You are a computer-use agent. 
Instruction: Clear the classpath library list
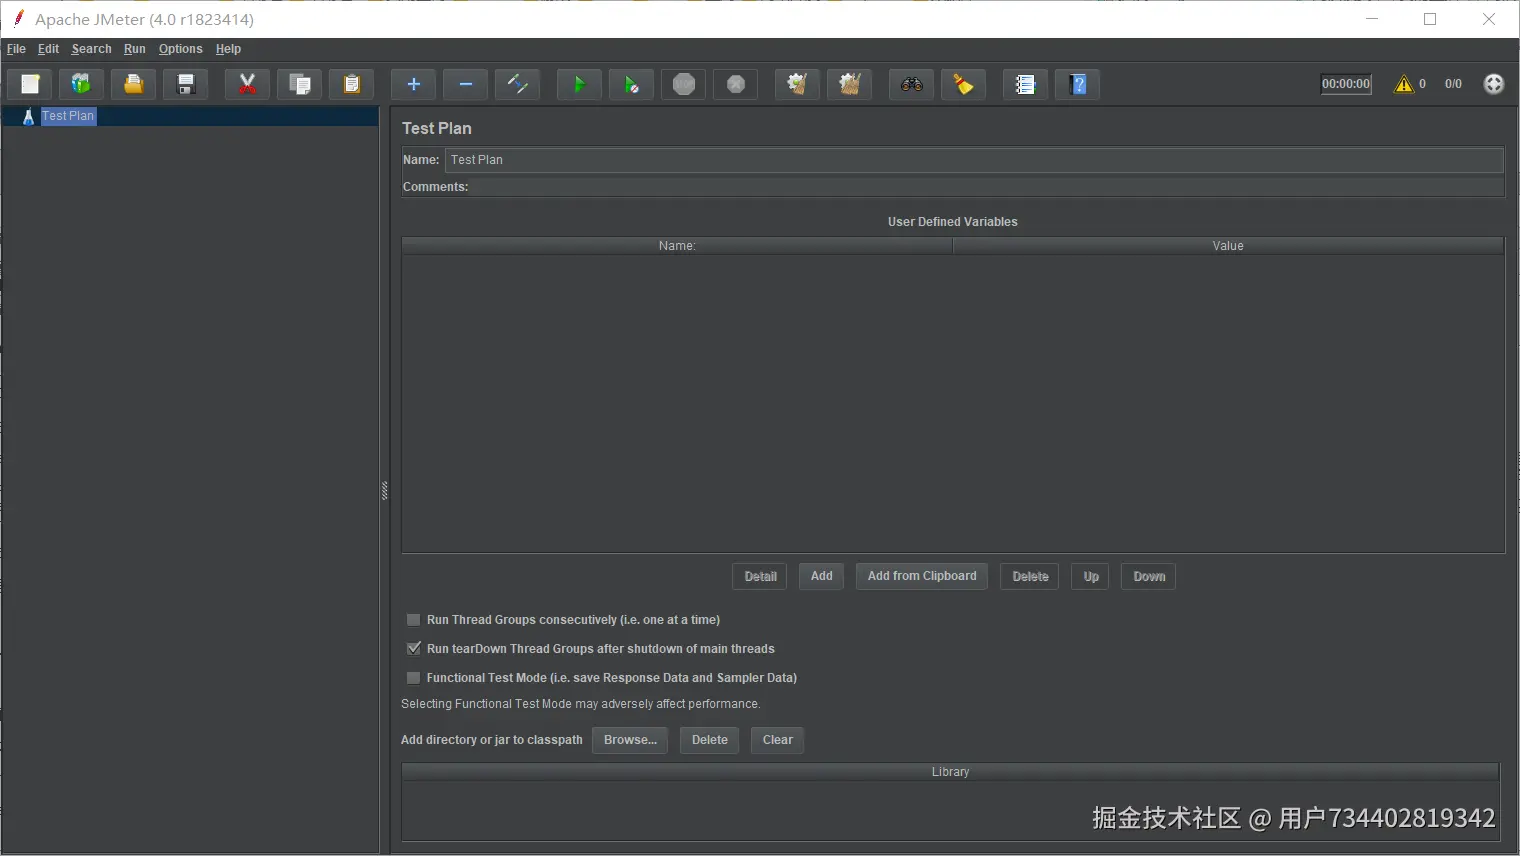777,740
